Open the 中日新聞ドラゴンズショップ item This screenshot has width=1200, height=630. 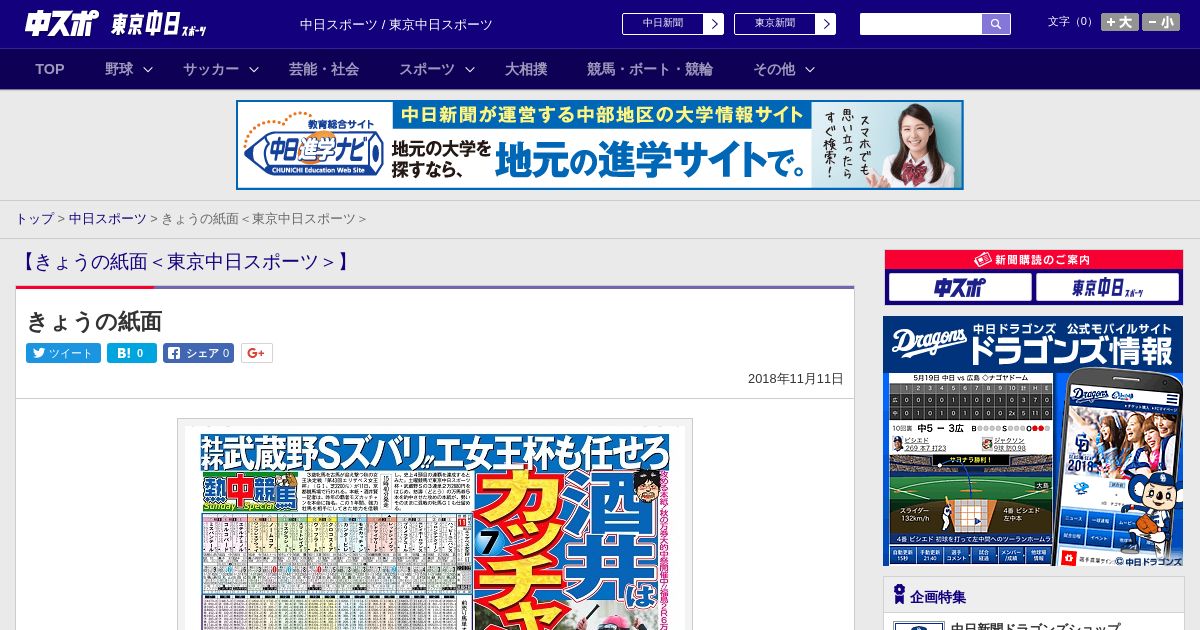click(x=1035, y=626)
